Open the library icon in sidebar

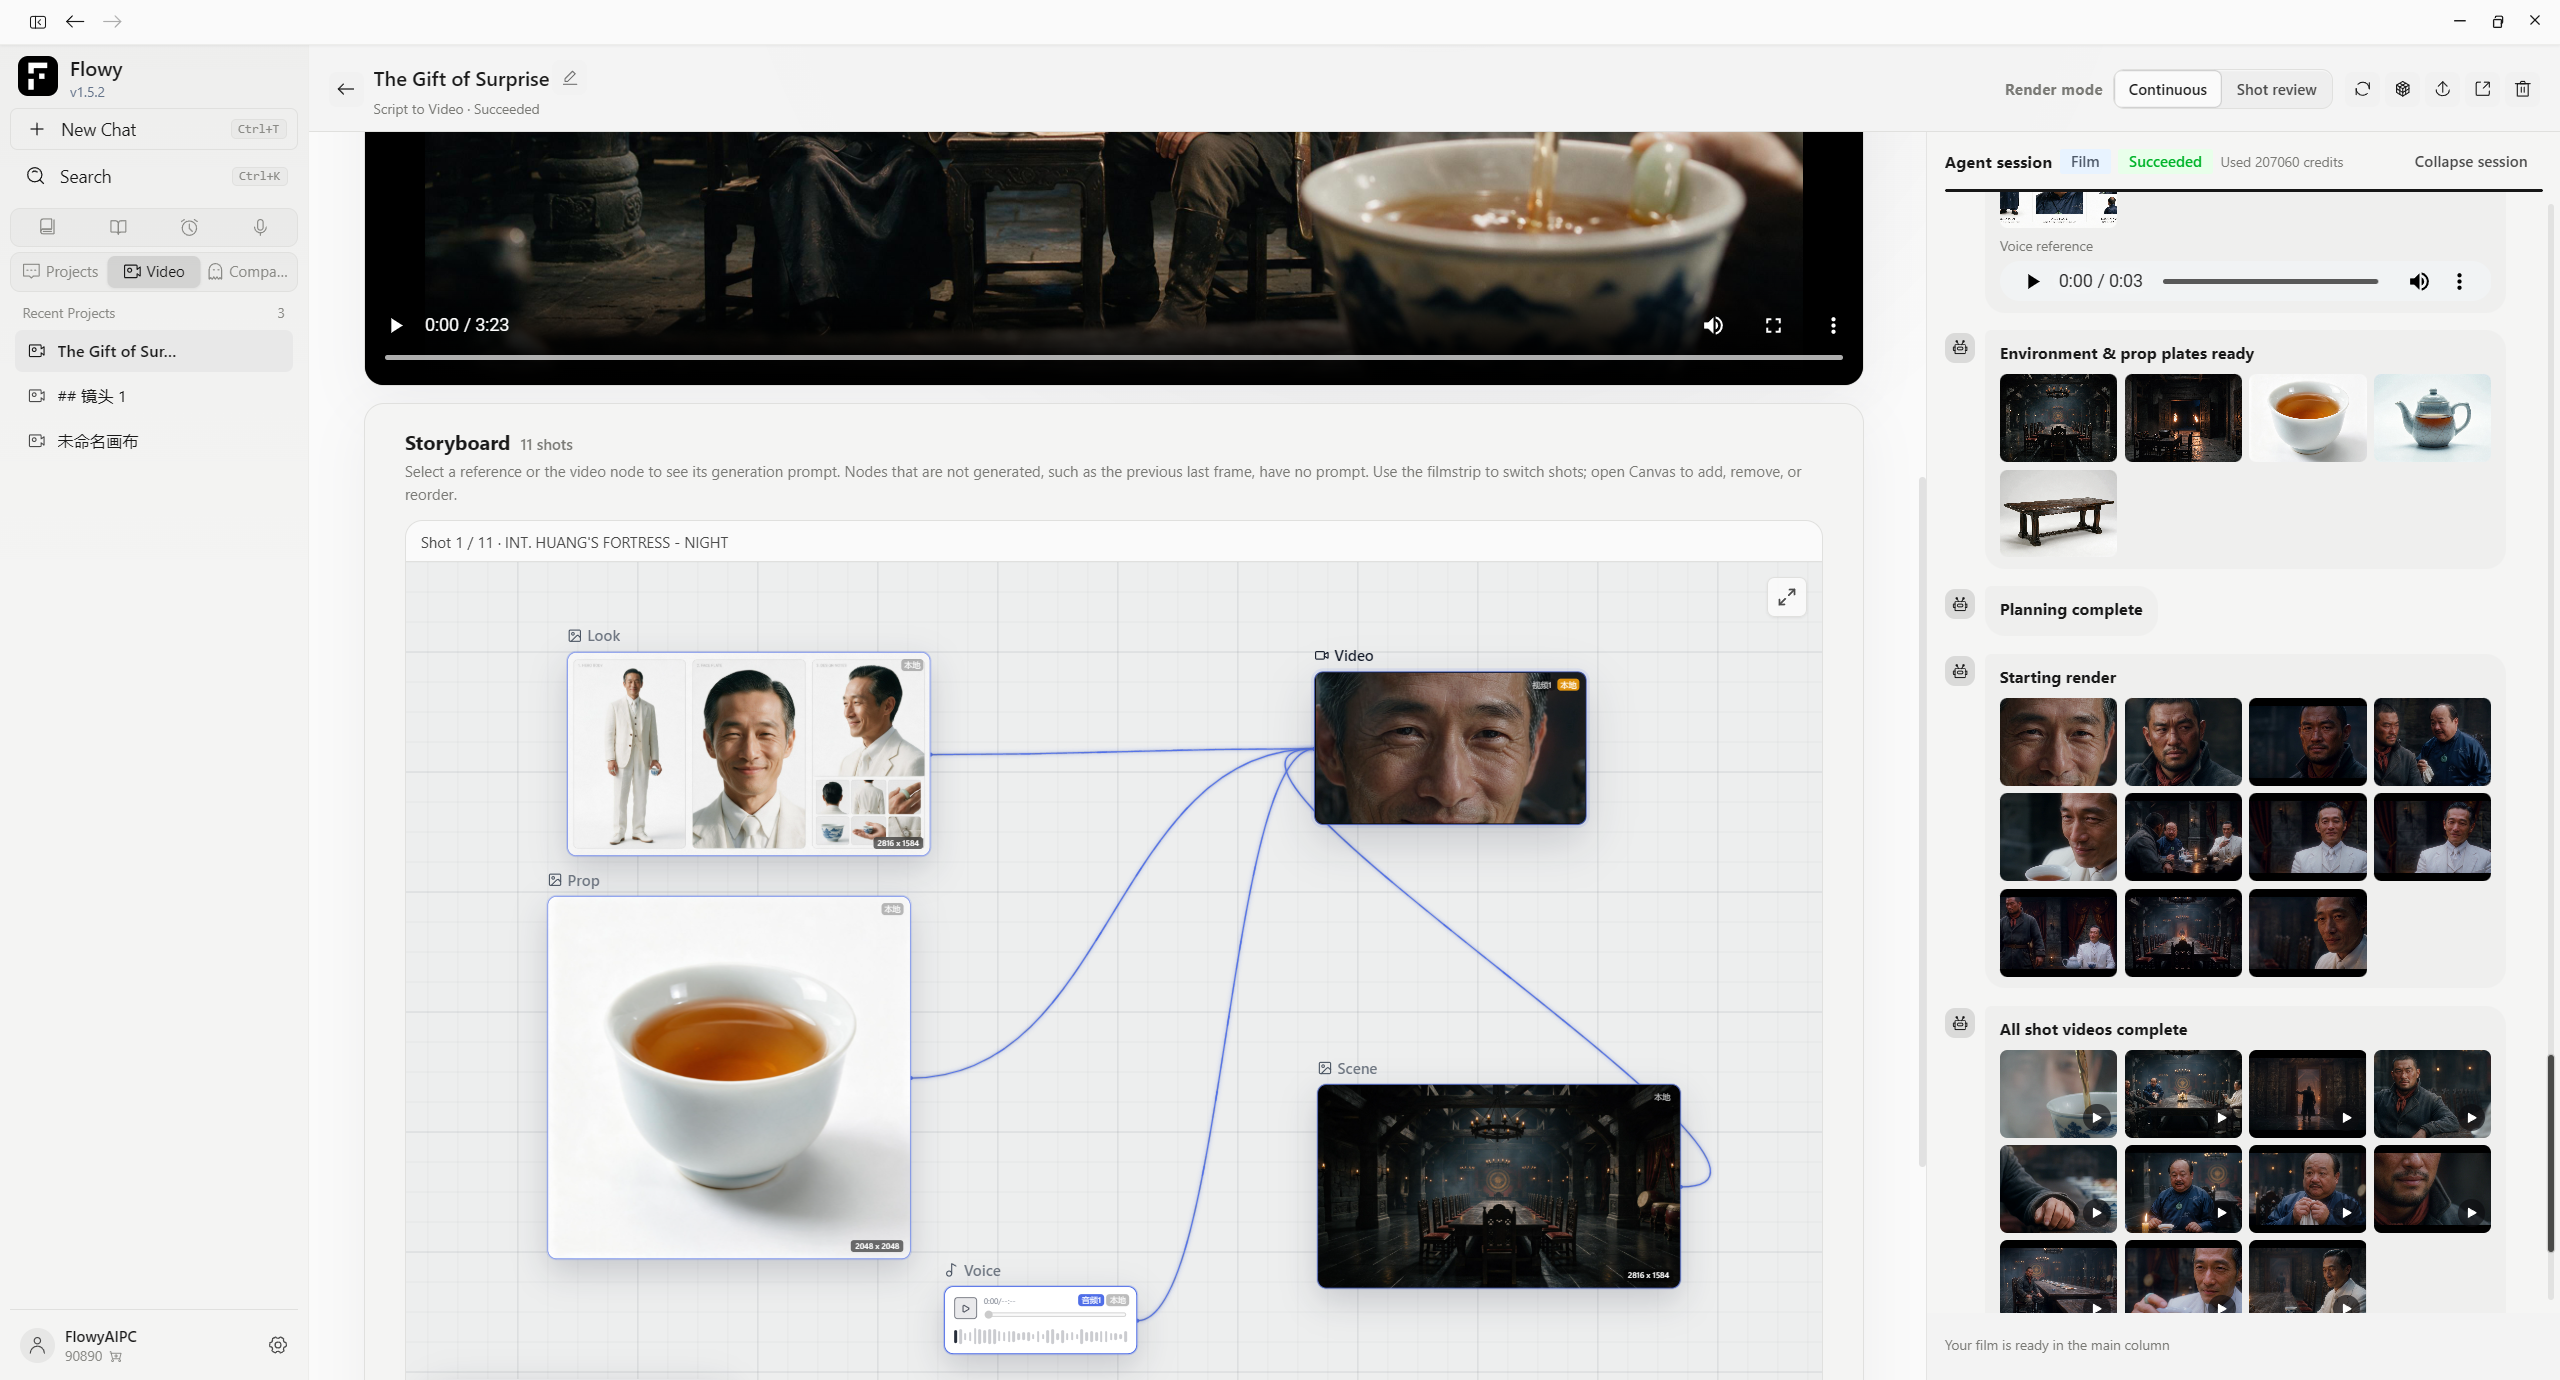[47, 227]
